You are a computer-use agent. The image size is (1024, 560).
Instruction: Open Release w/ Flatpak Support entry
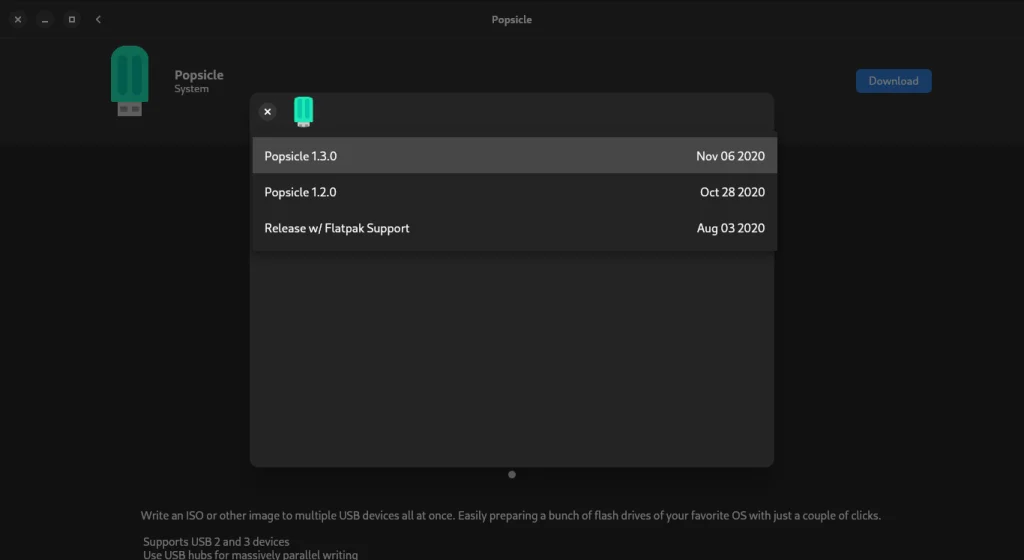point(337,228)
